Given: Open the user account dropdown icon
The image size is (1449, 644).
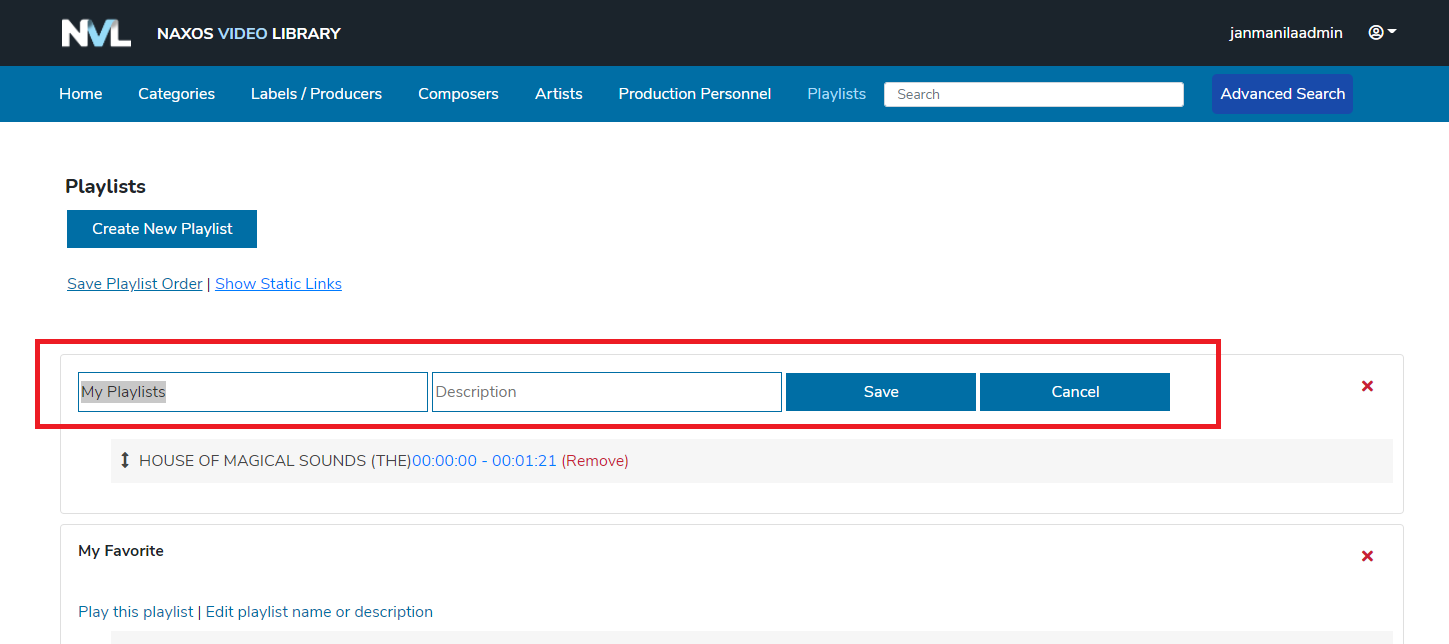Looking at the screenshot, I should pos(1381,33).
